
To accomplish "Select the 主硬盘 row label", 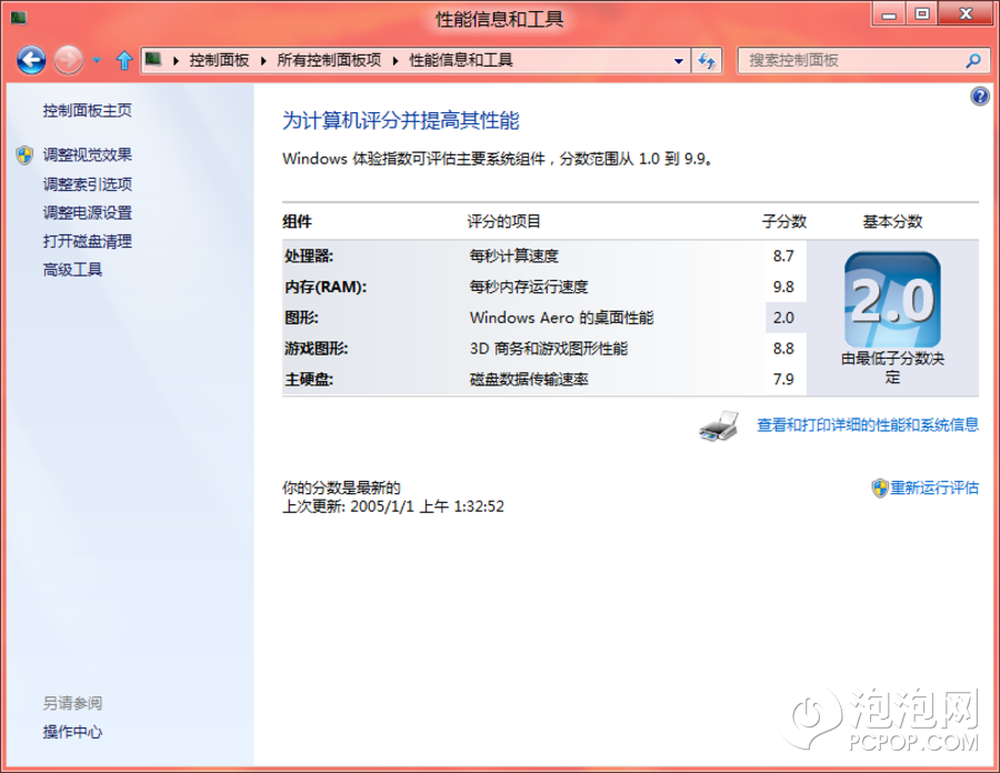I will [309, 379].
